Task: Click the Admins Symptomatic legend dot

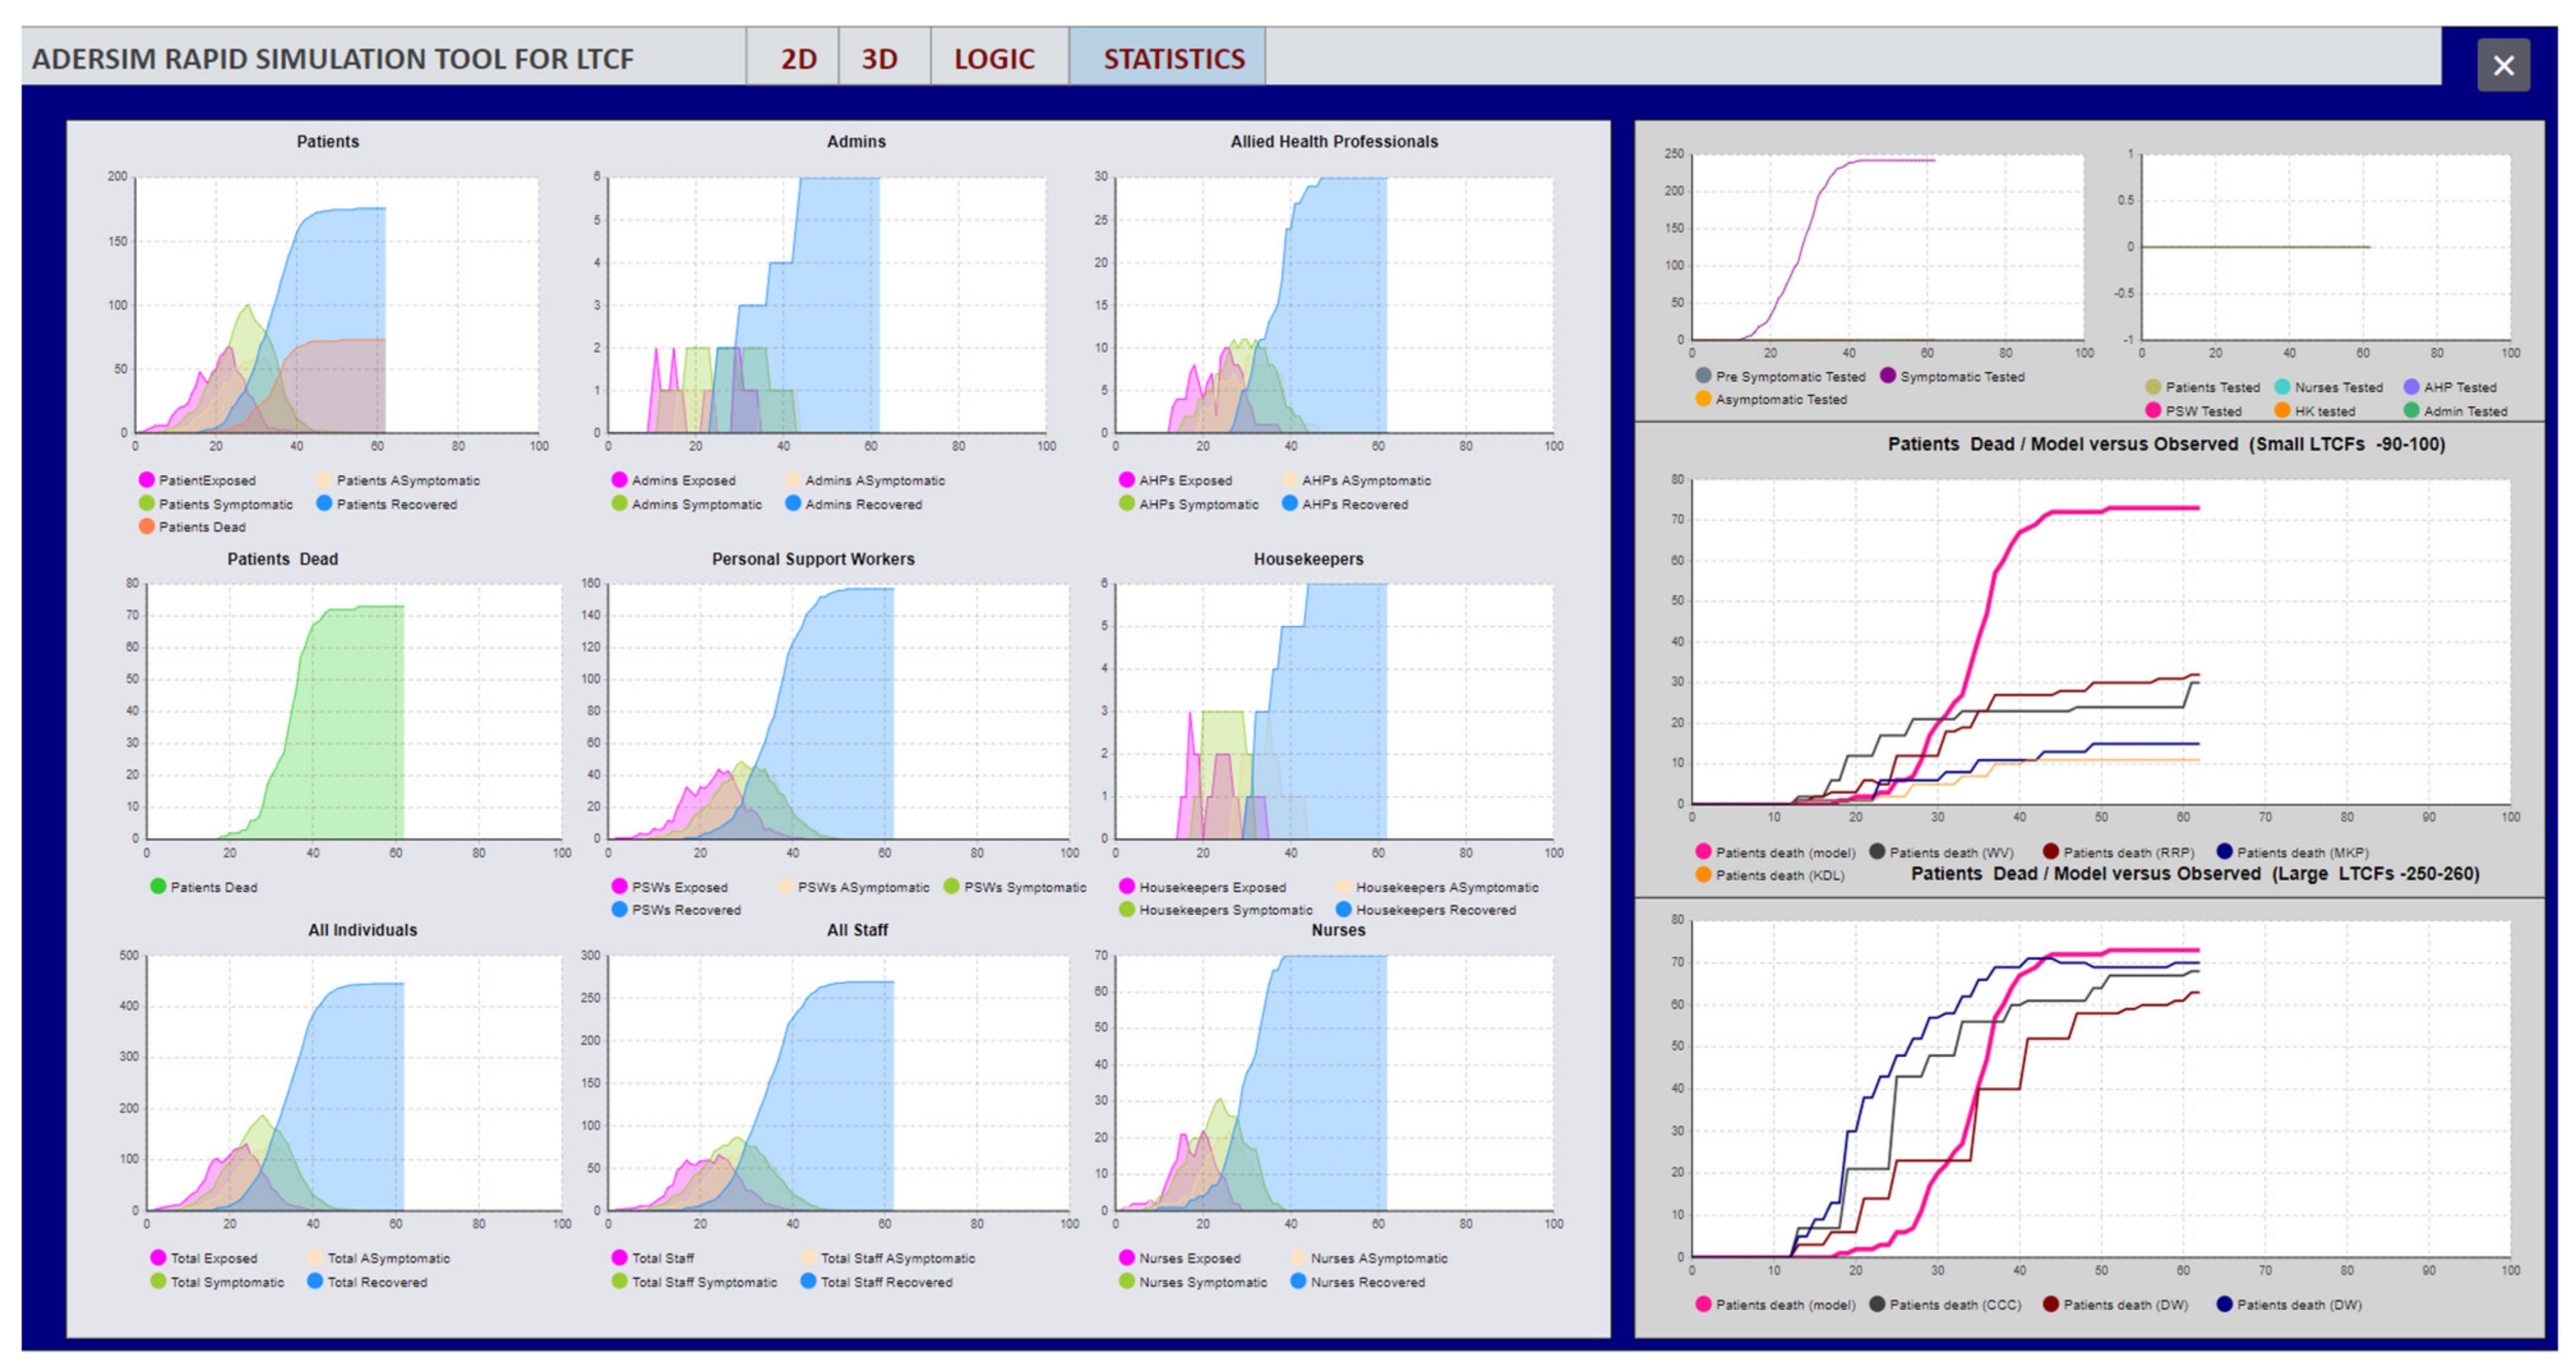Action: 619,504
